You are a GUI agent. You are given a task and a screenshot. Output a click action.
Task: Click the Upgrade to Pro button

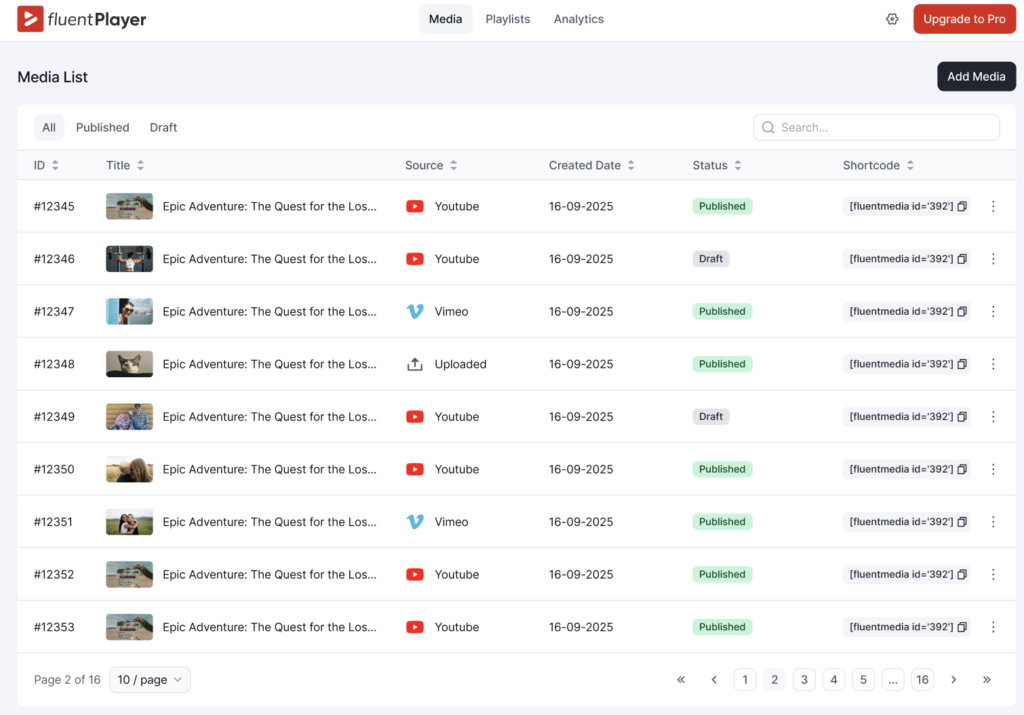964,18
